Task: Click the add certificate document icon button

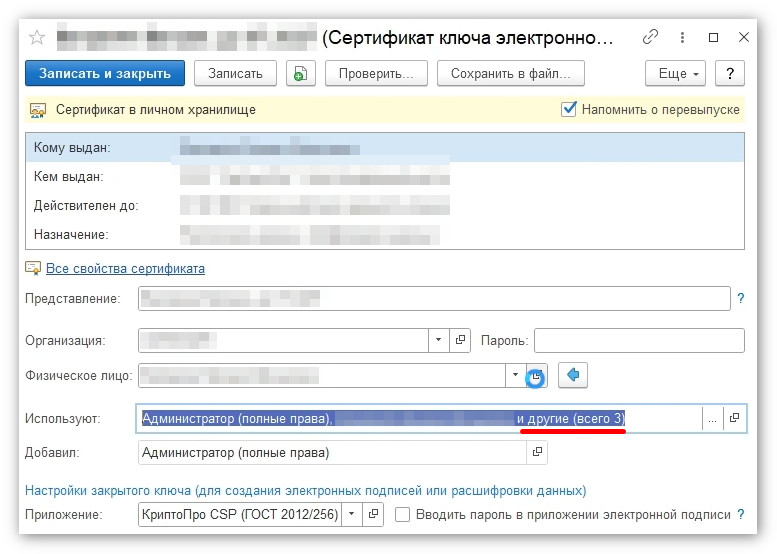Action: click(x=301, y=74)
